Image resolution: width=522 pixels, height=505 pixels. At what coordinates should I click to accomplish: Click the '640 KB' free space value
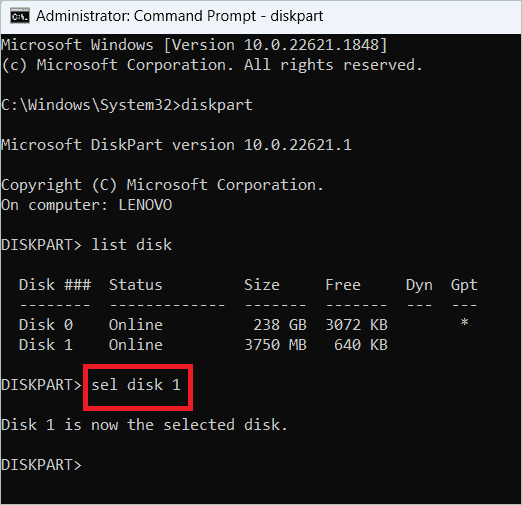[361, 345]
